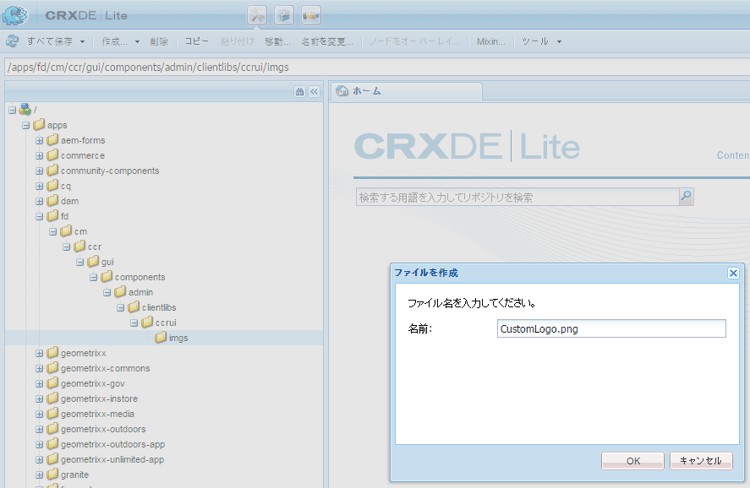Click 移動... in the toolbar
The height and width of the screenshot is (488, 750).
(x=277, y=42)
